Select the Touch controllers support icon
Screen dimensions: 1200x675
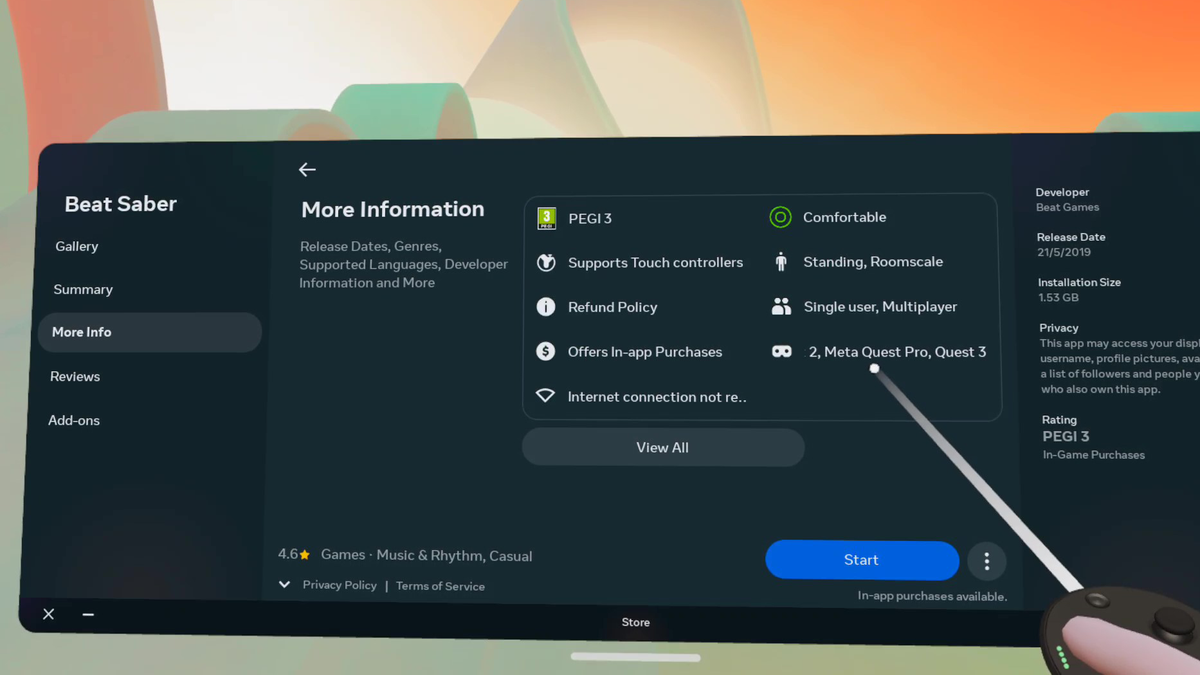pos(546,261)
